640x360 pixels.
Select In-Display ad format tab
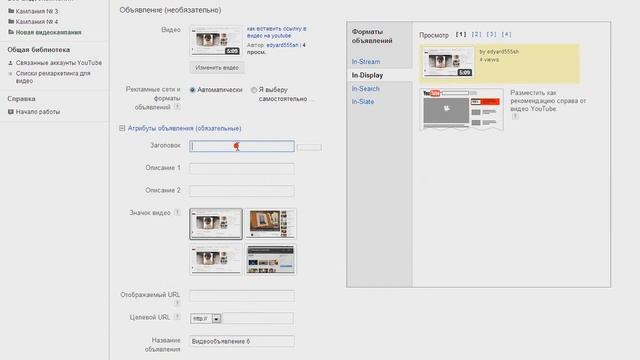[x=367, y=75]
